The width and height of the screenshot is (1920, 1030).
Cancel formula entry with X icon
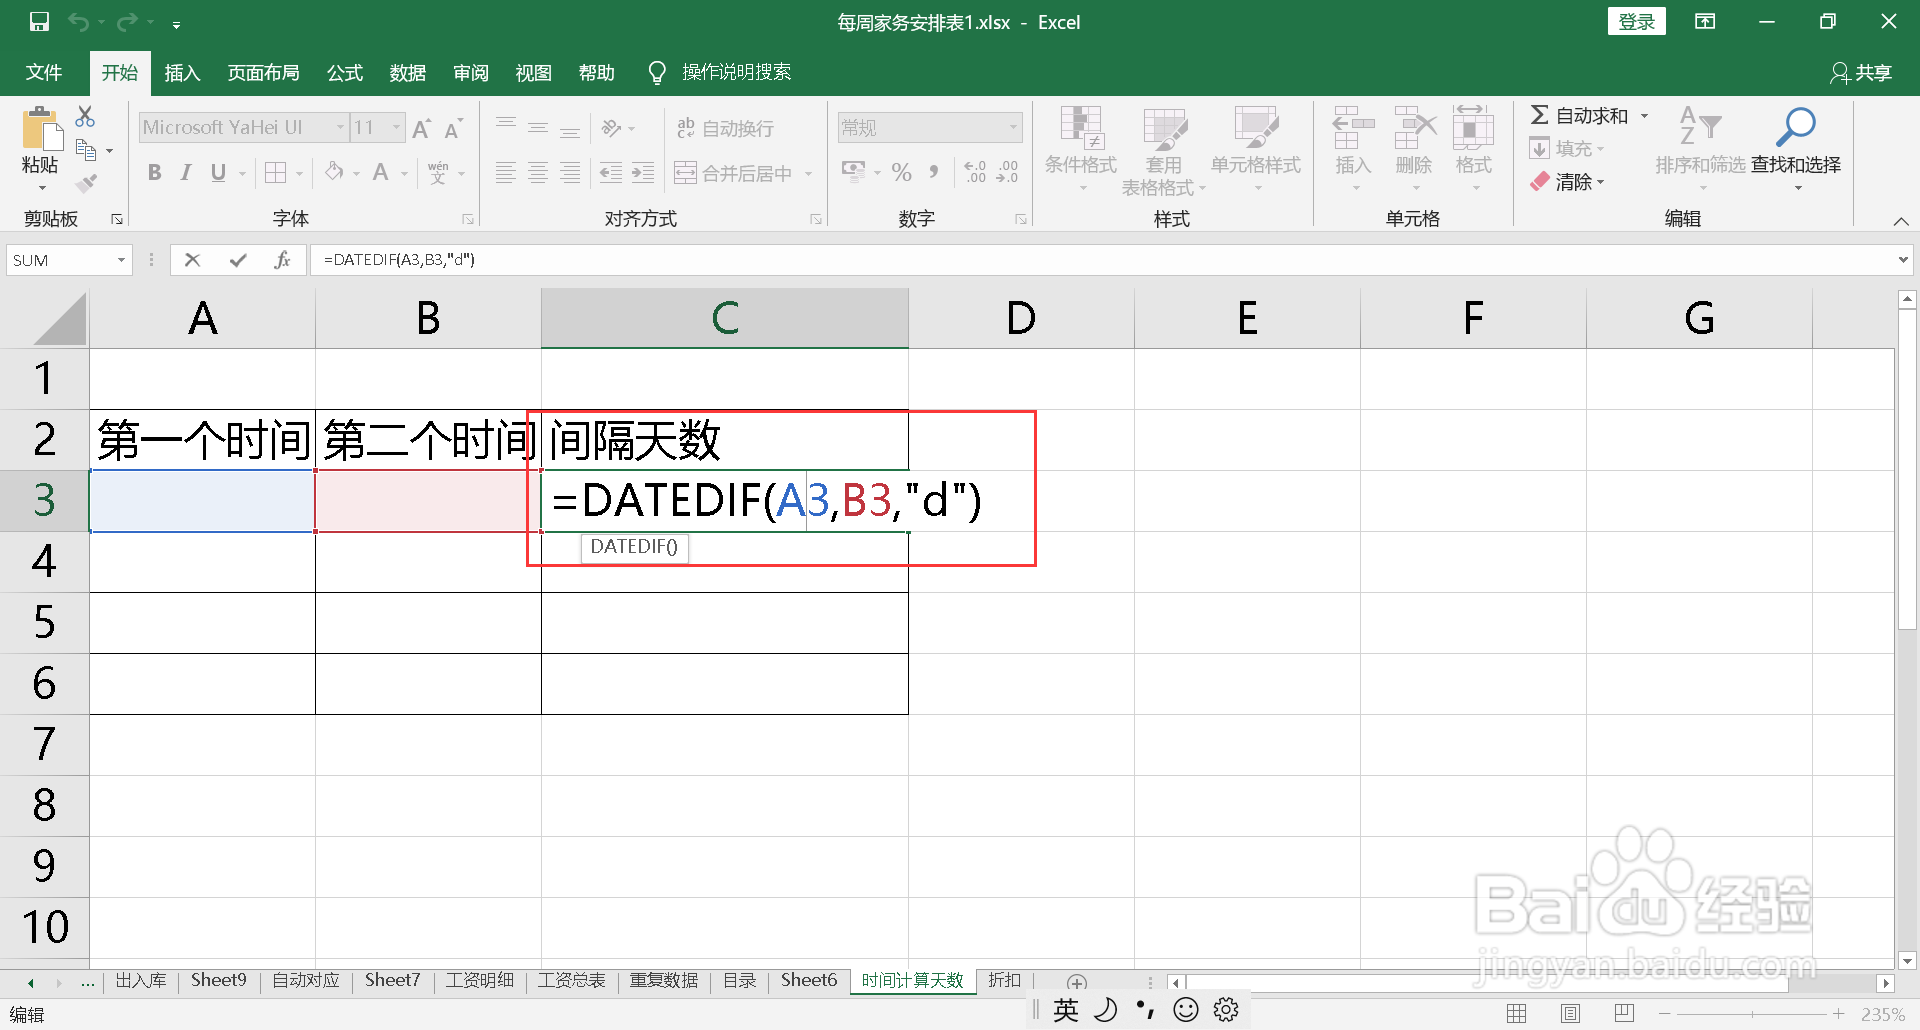(193, 260)
